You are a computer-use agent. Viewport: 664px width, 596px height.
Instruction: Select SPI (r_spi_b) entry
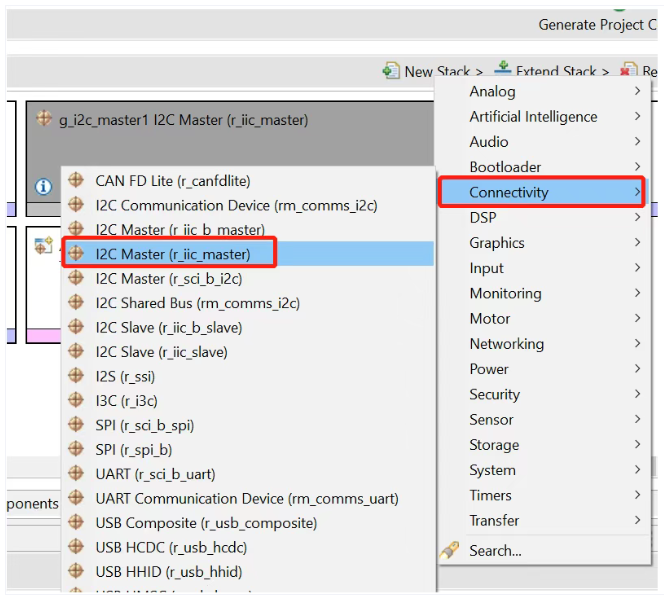point(248,449)
